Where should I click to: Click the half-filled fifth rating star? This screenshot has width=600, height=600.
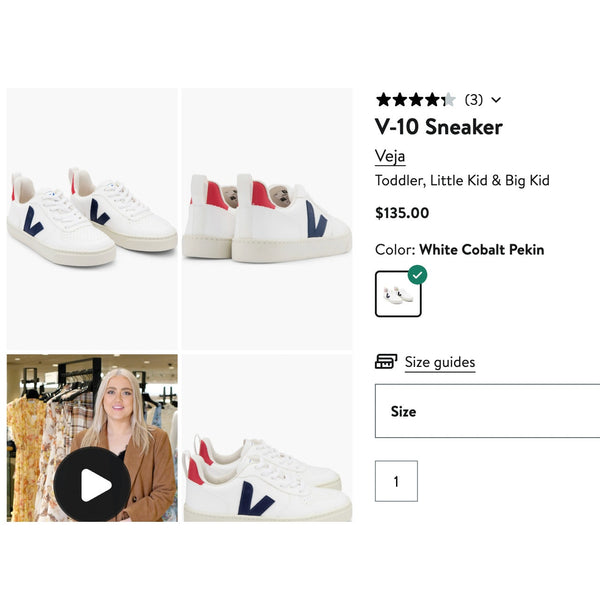[449, 100]
